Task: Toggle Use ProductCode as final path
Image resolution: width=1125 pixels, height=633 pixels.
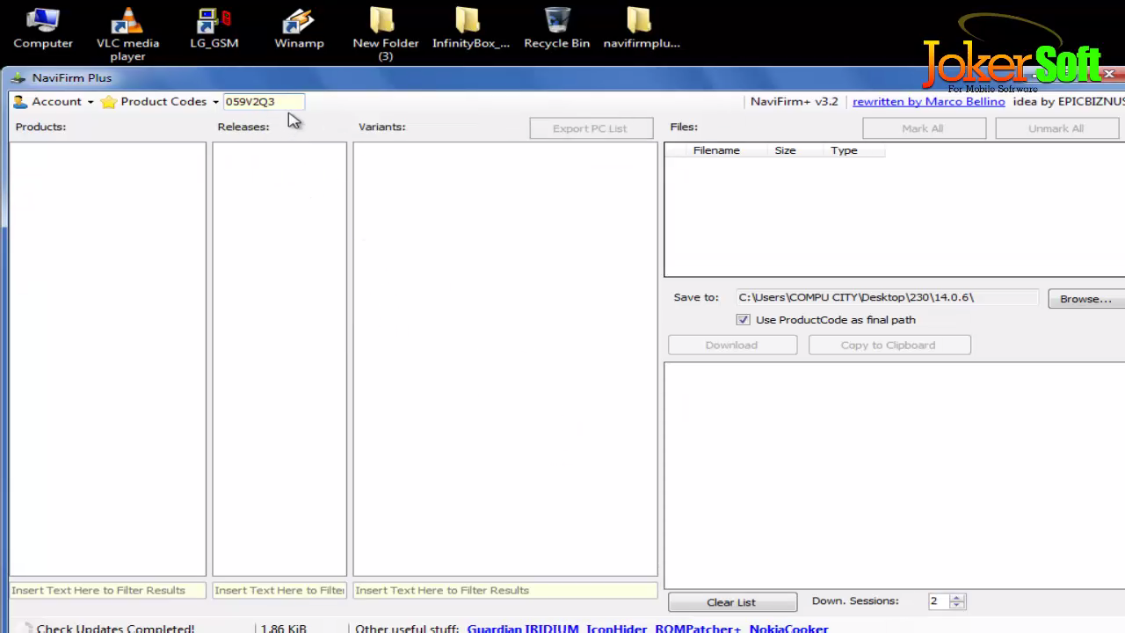Action: tap(743, 320)
